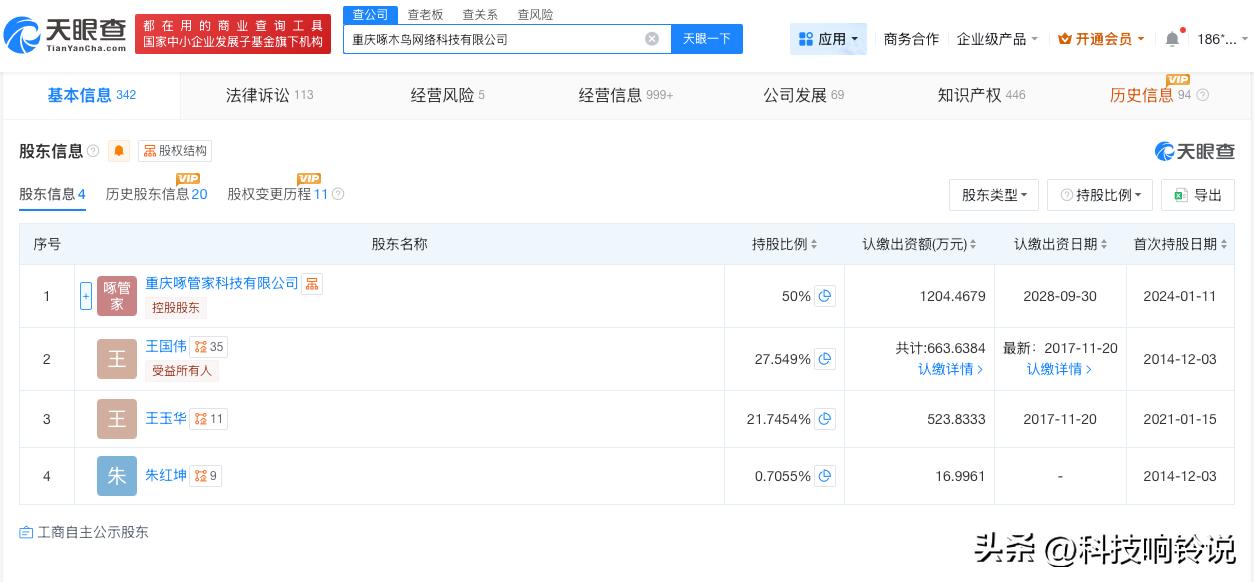Sort table by 认缴出资额(万元) column

click(x=920, y=244)
